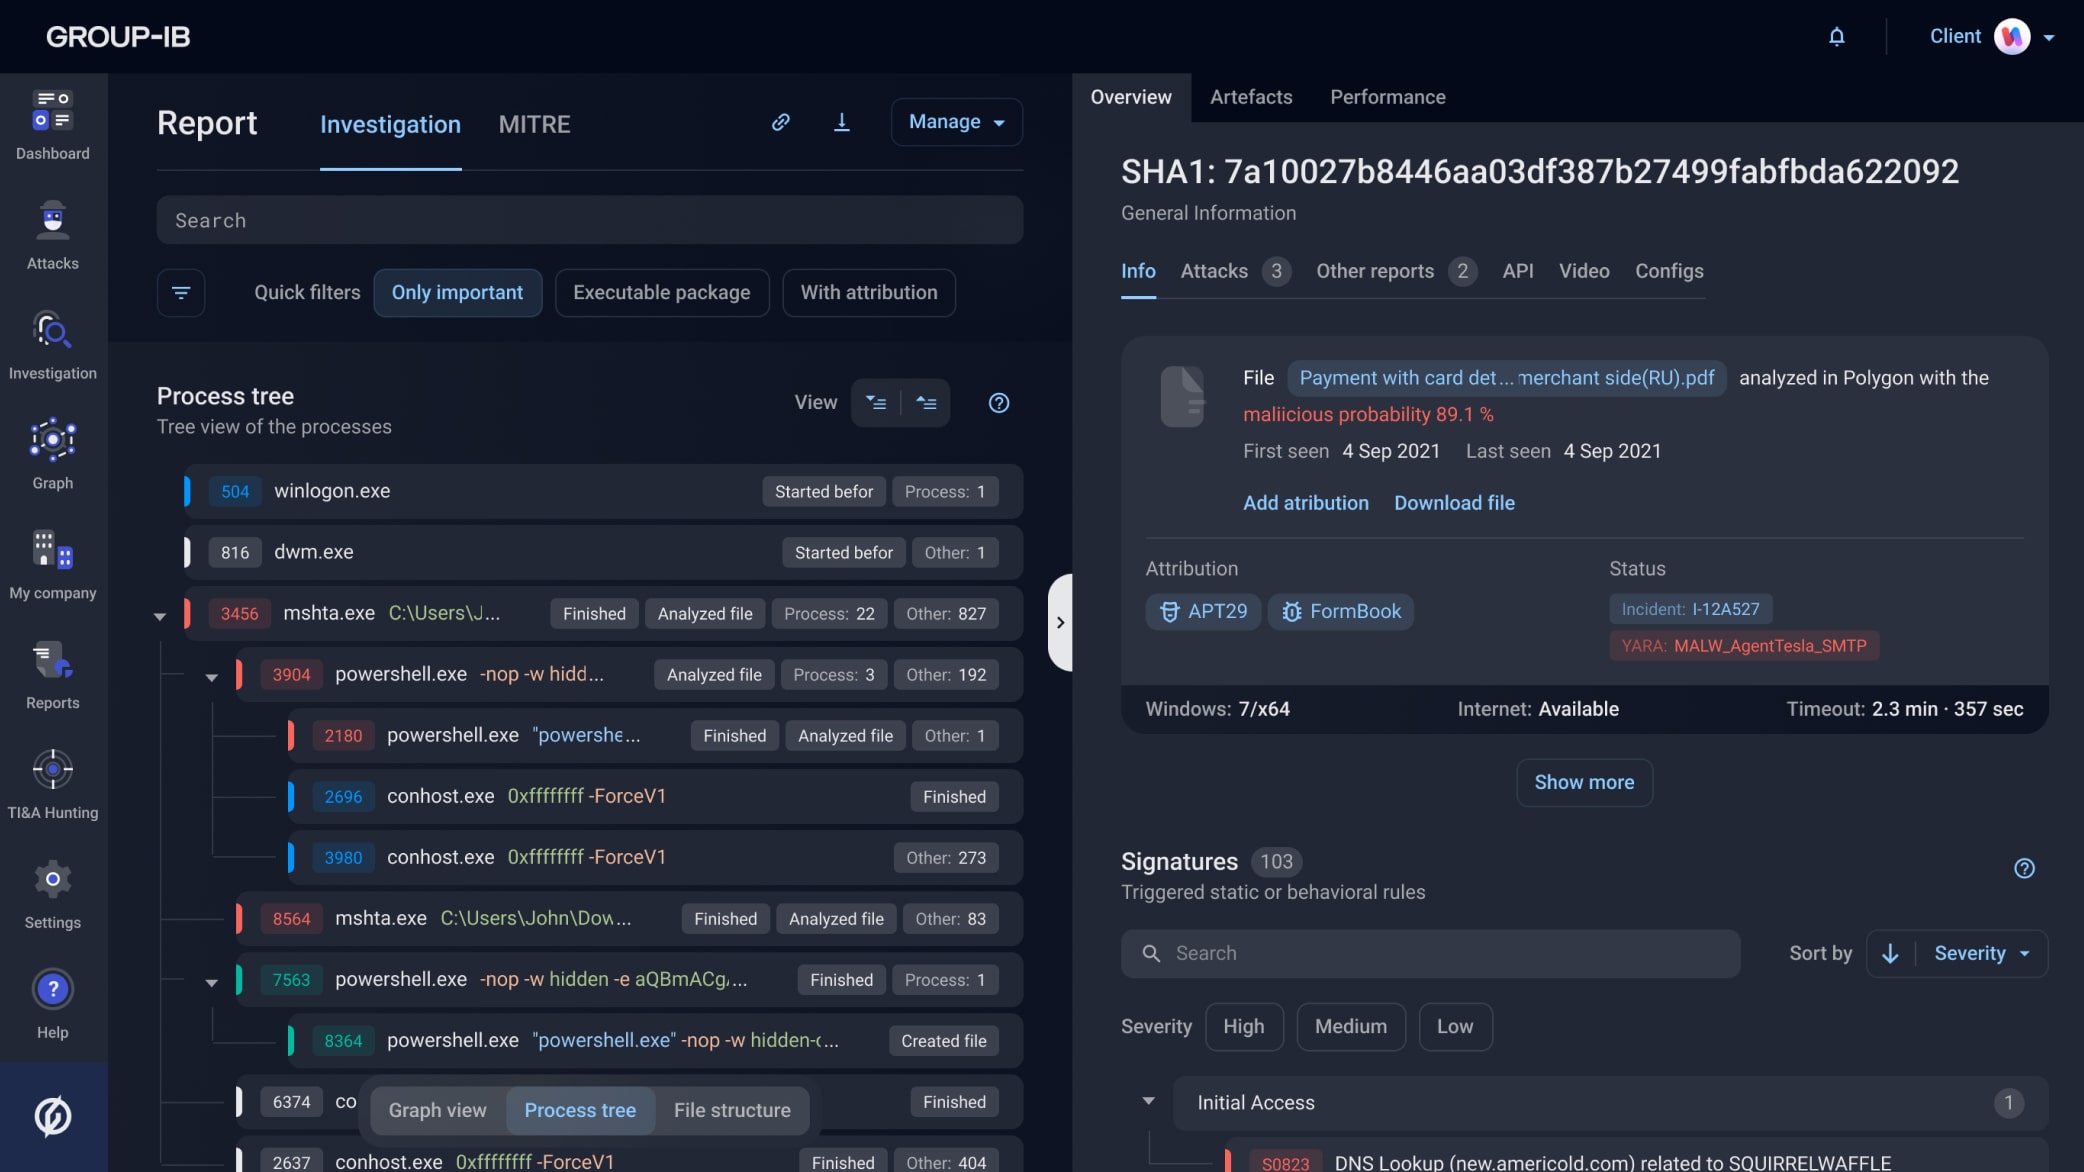2084x1172 pixels.
Task: Collapse the Initial Access signature group
Action: [1148, 1101]
